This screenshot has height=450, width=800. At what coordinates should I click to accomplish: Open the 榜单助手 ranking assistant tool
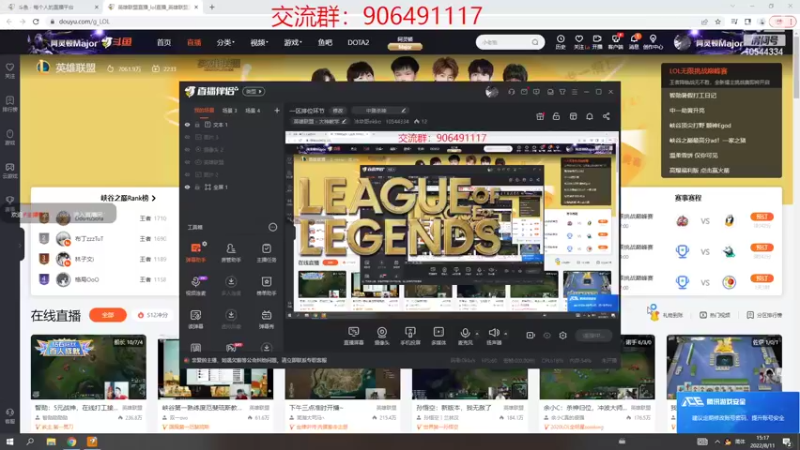(266, 286)
